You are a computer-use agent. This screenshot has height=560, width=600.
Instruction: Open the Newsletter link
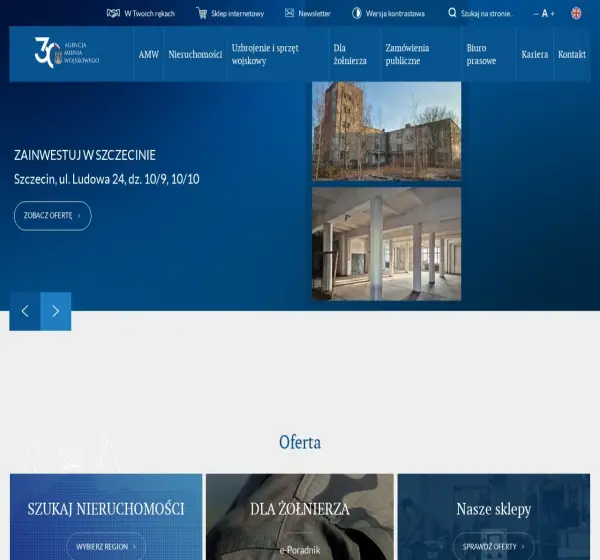click(315, 13)
